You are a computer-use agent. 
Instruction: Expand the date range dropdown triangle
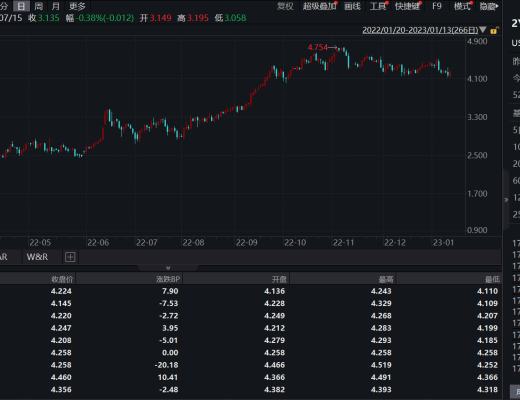click(x=483, y=30)
